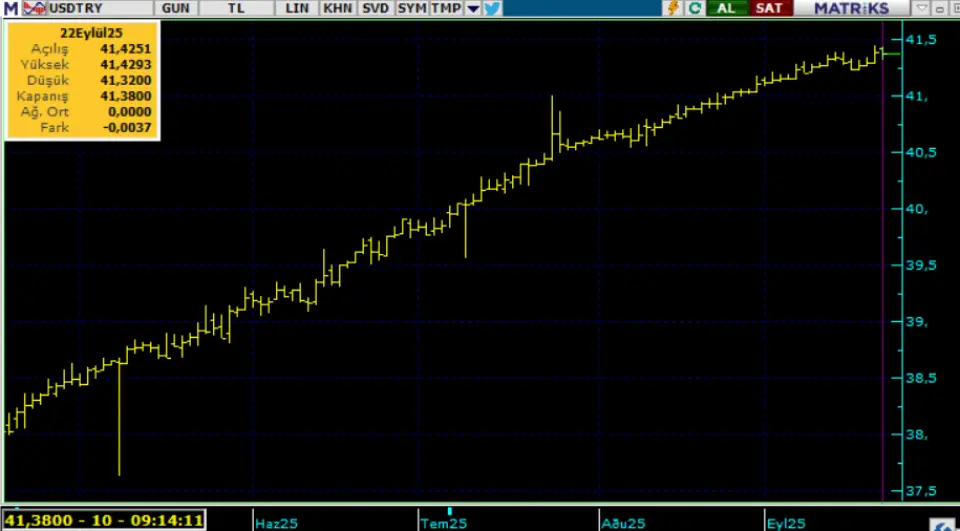
Task: Click the 38, price axis label
Action: [x=917, y=434]
